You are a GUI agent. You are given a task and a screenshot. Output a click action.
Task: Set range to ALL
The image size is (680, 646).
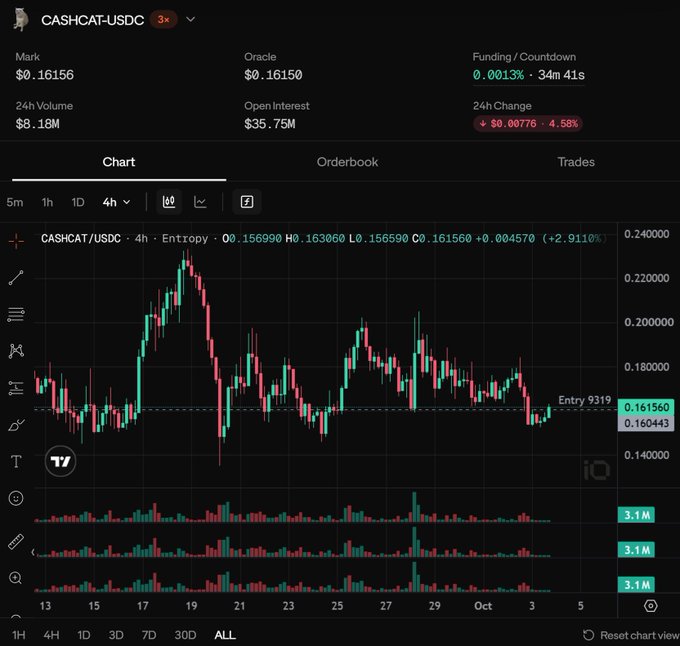pos(225,635)
